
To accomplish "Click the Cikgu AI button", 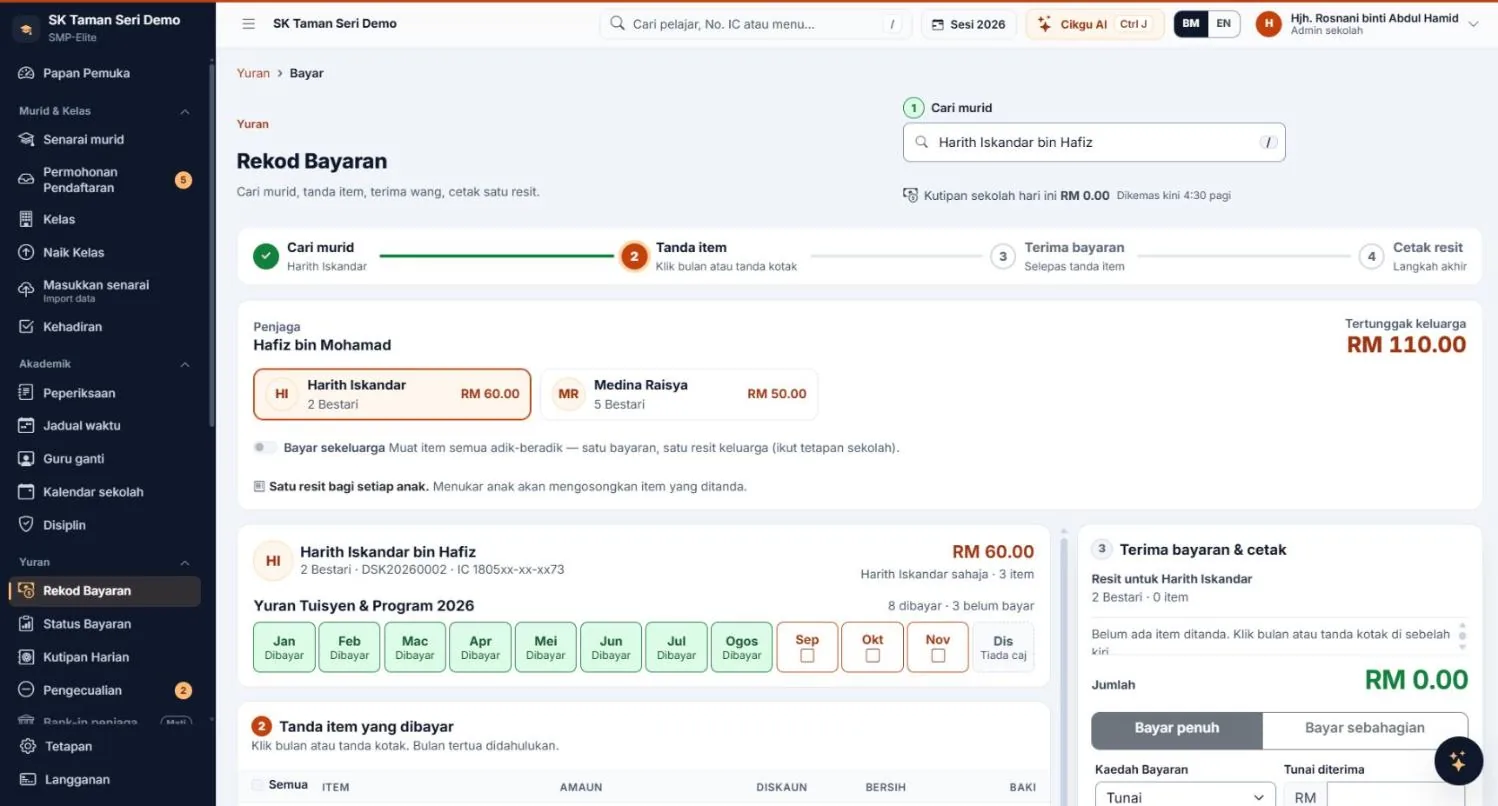I will [1095, 24].
